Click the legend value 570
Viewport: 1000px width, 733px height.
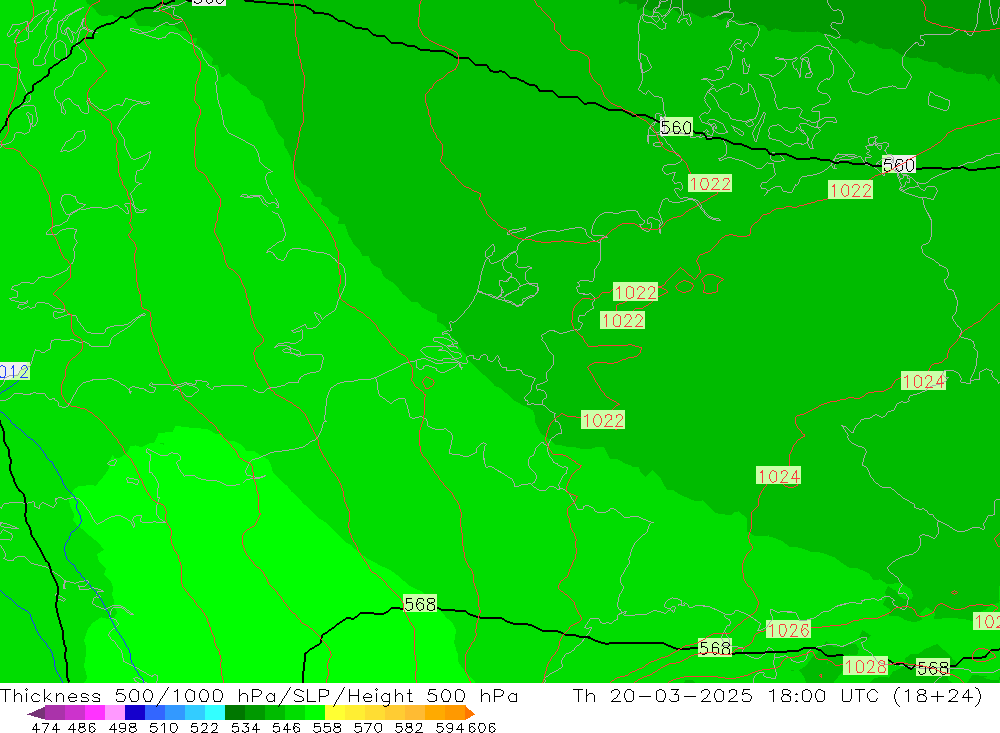pos(367,727)
